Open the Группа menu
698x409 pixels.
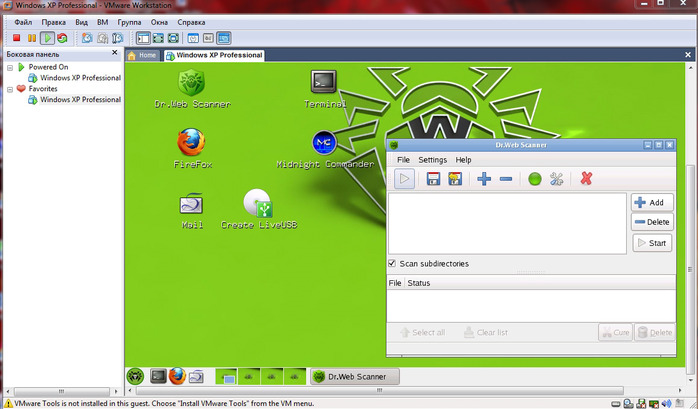point(129,22)
